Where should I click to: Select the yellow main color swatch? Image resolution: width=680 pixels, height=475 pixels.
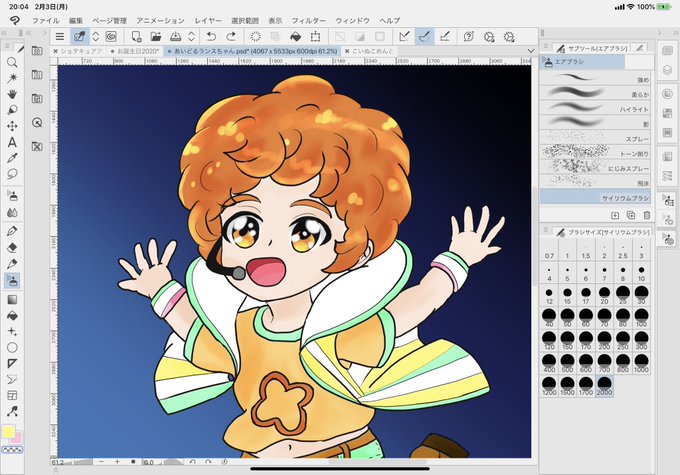click(8, 432)
